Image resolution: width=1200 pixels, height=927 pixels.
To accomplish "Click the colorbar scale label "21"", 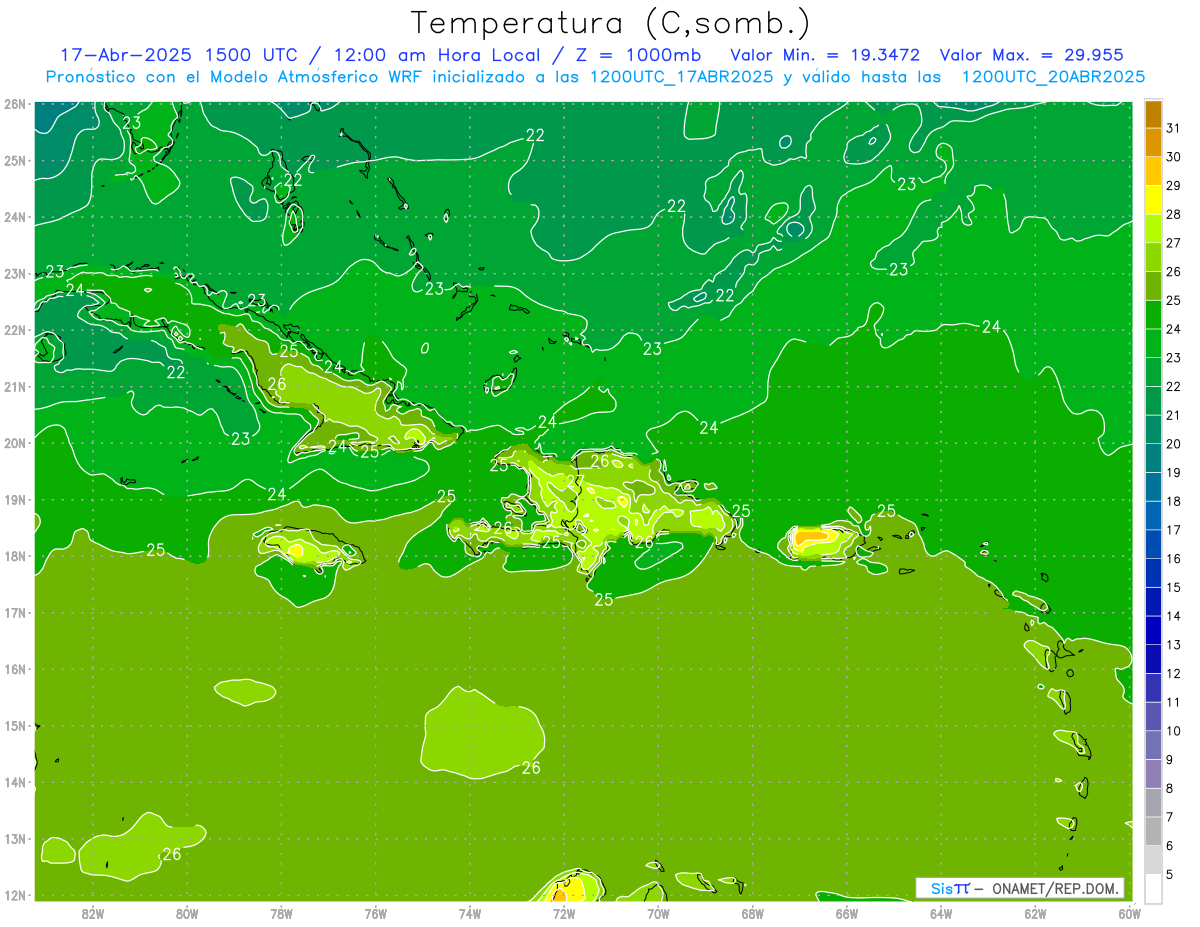I will click(x=1173, y=415).
